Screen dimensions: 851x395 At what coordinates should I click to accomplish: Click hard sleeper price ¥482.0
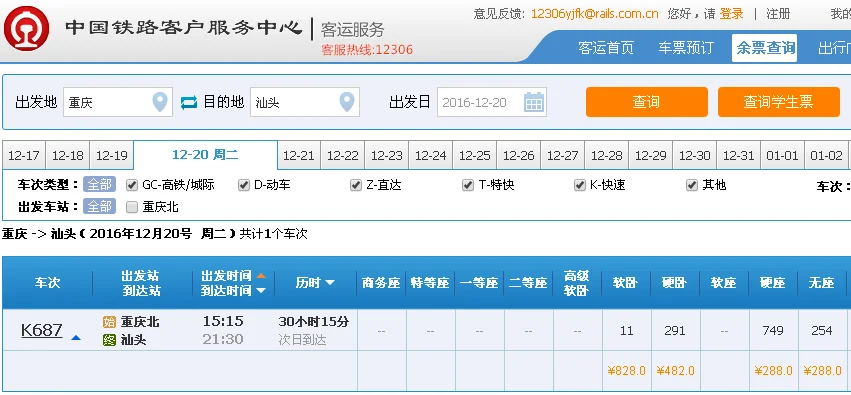click(676, 371)
